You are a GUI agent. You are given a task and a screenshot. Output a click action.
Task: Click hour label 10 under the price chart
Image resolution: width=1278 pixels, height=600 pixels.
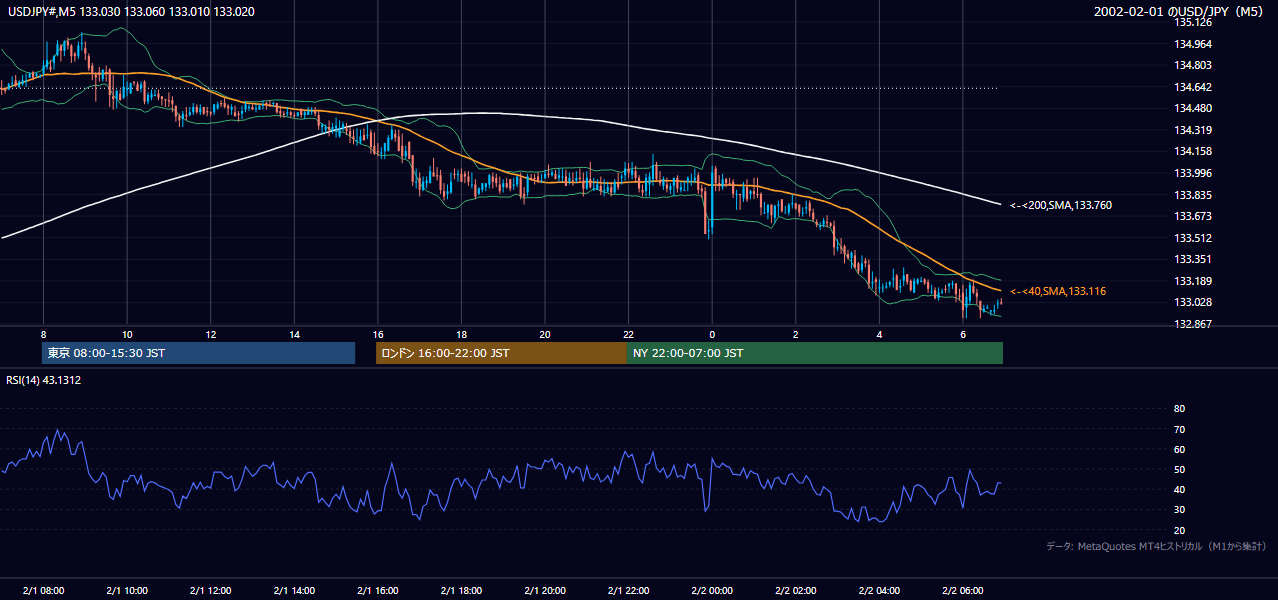[x=127, y=334]
